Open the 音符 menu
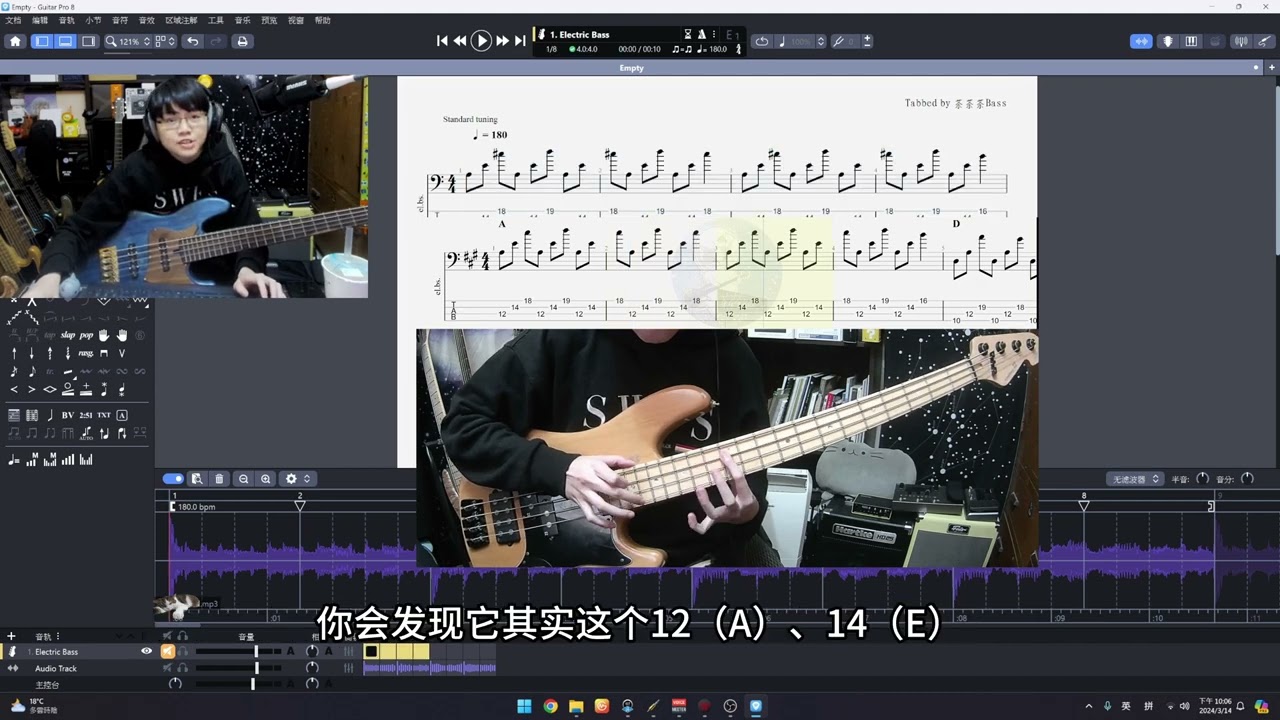 120,20
